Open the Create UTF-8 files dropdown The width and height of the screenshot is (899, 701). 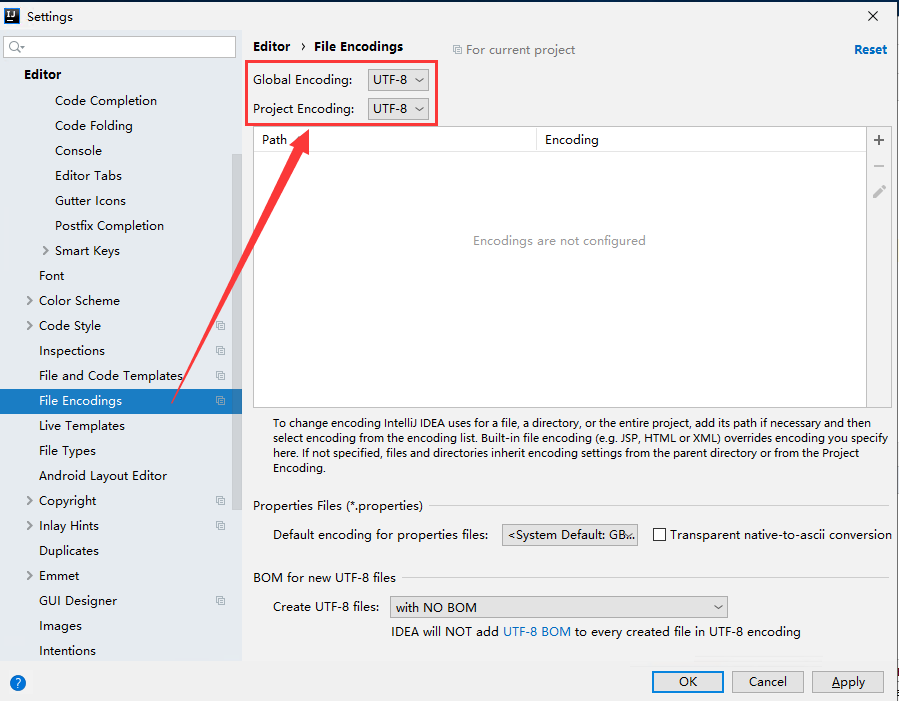pyautogui.click(x=558, y=607)
